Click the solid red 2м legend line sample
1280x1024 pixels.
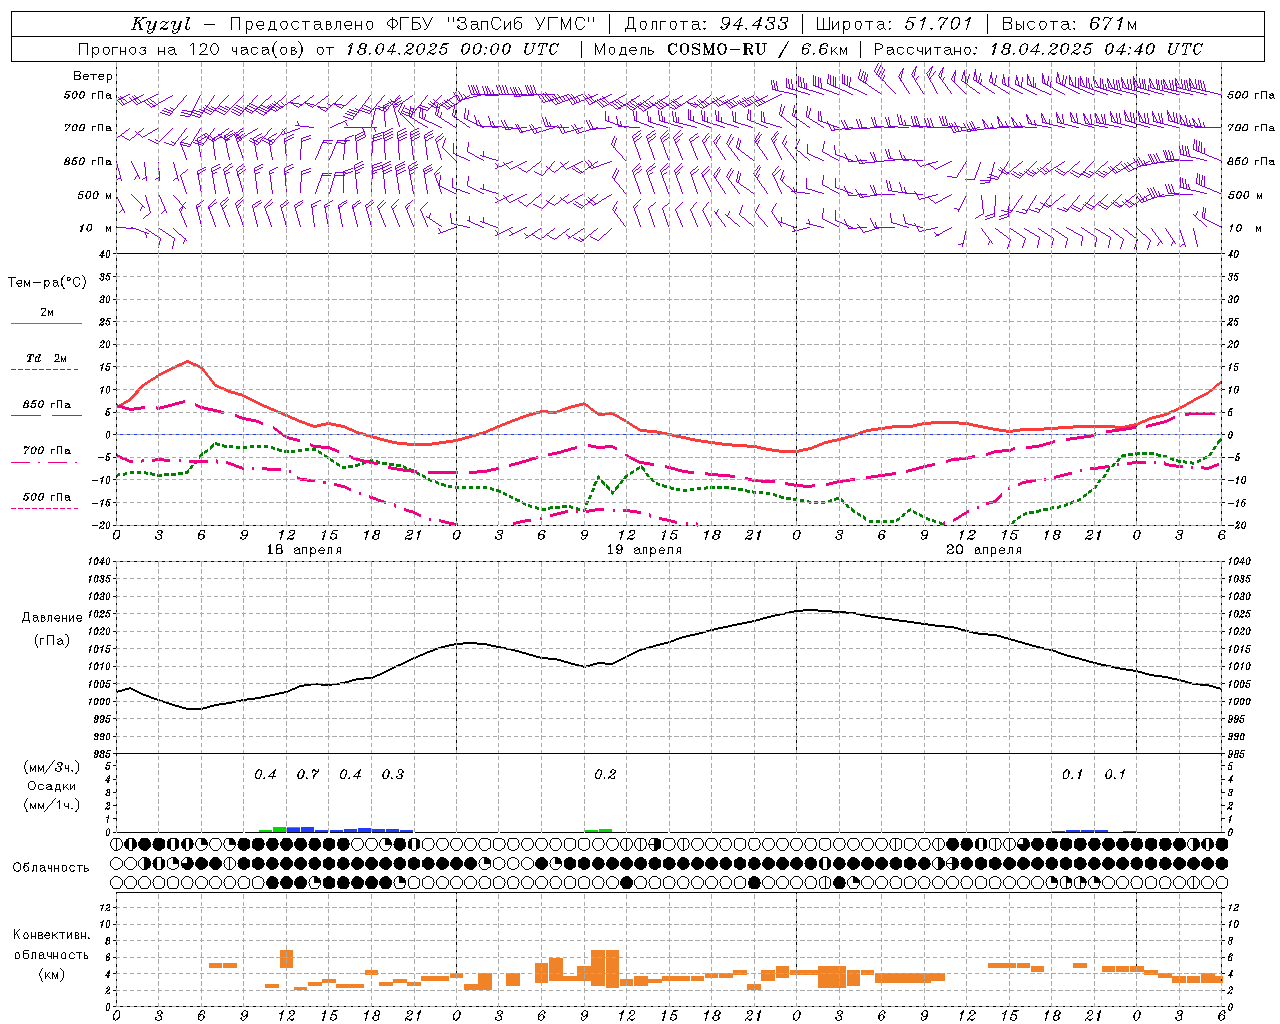[x=47, y=324]
